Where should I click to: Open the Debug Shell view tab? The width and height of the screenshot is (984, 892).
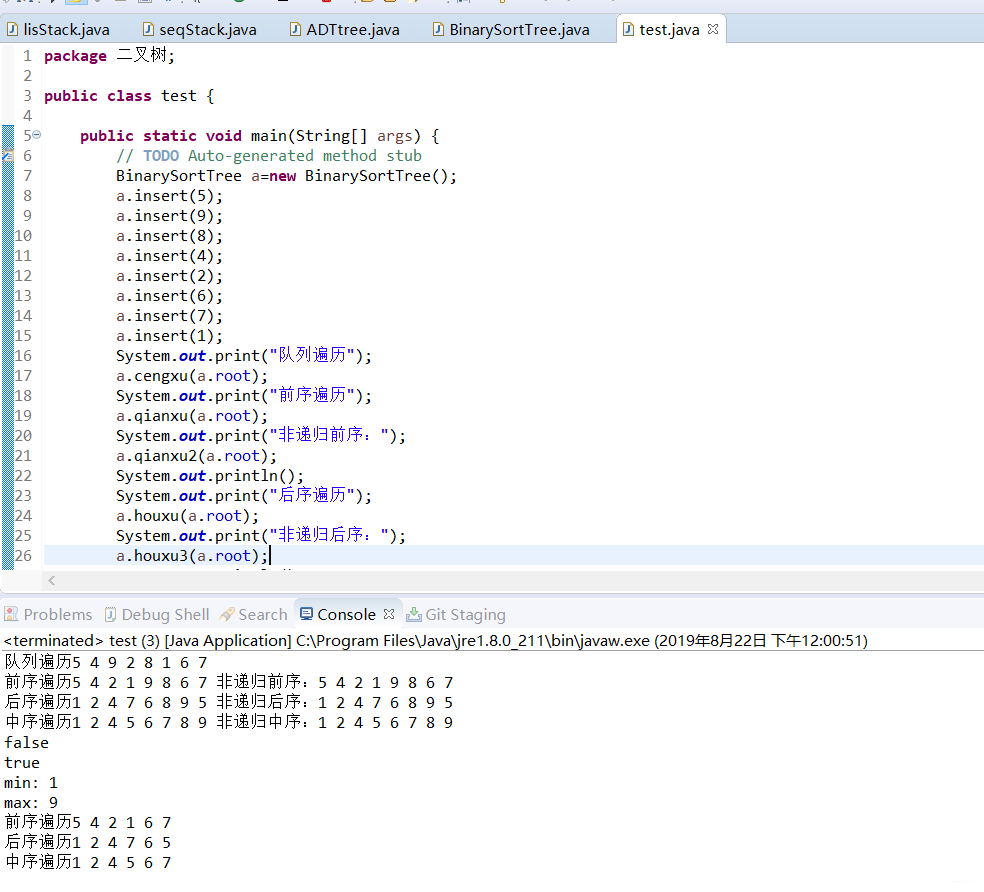157,615
